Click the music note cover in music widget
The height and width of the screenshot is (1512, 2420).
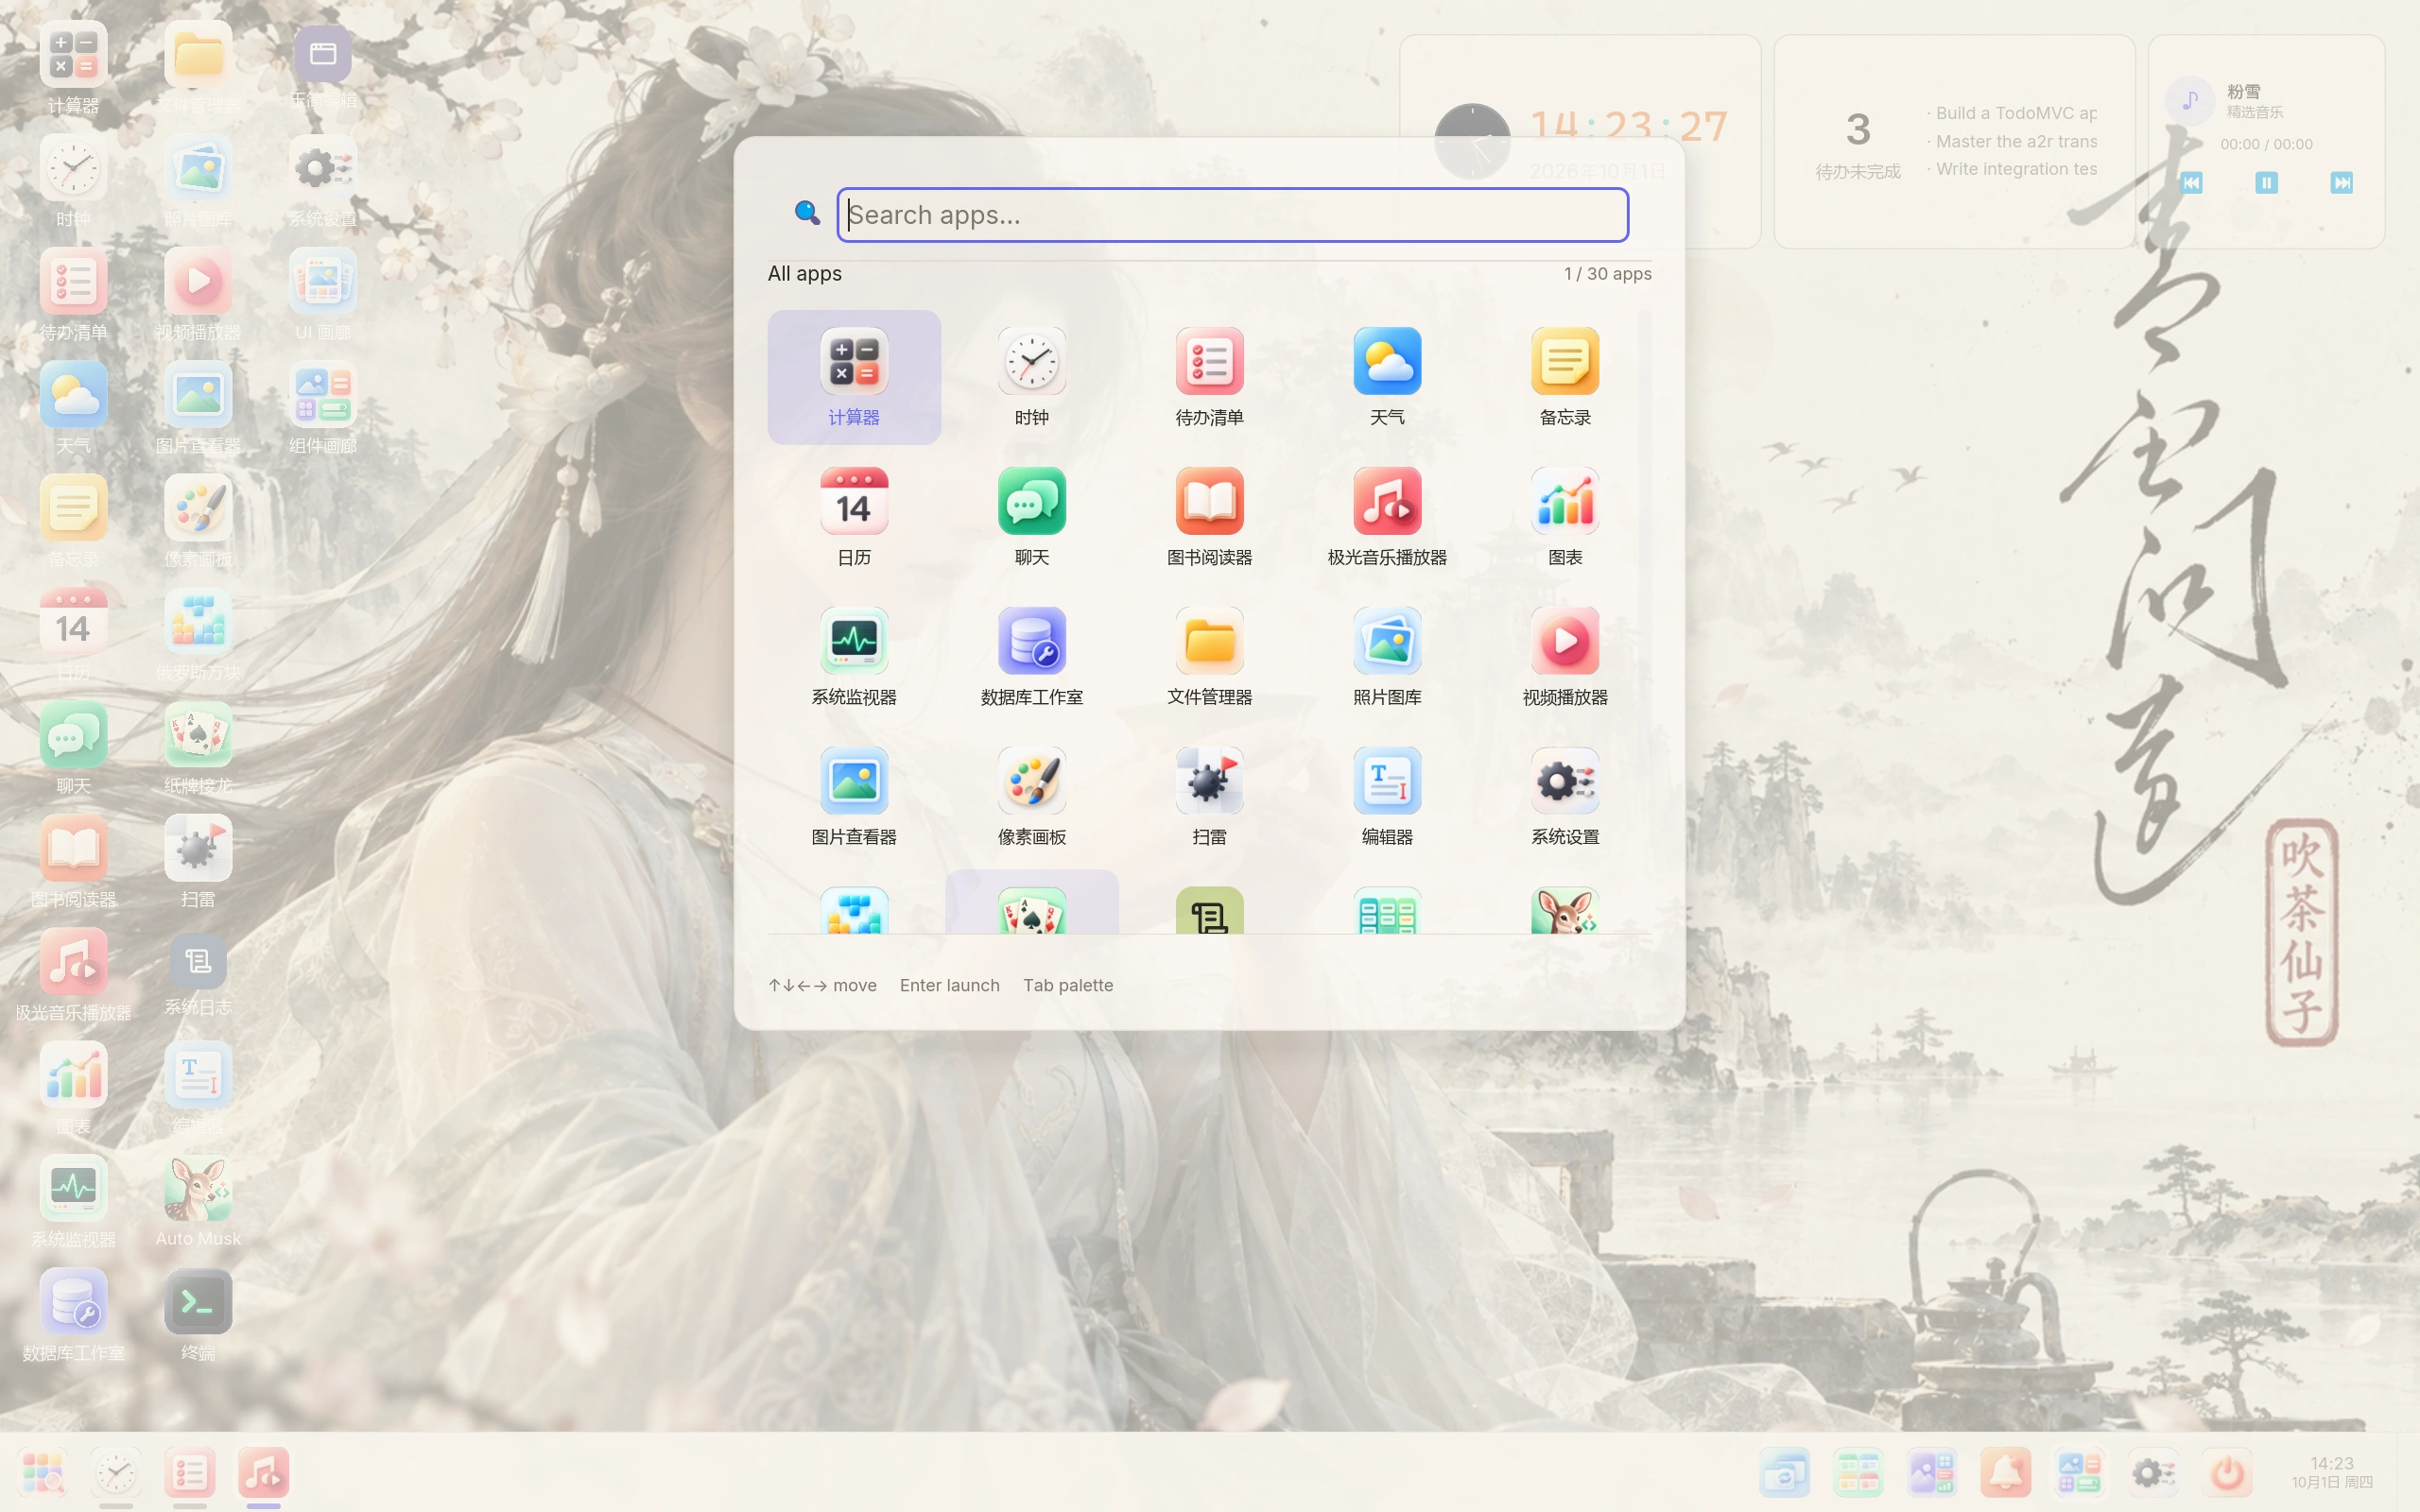click(2190, 101)
